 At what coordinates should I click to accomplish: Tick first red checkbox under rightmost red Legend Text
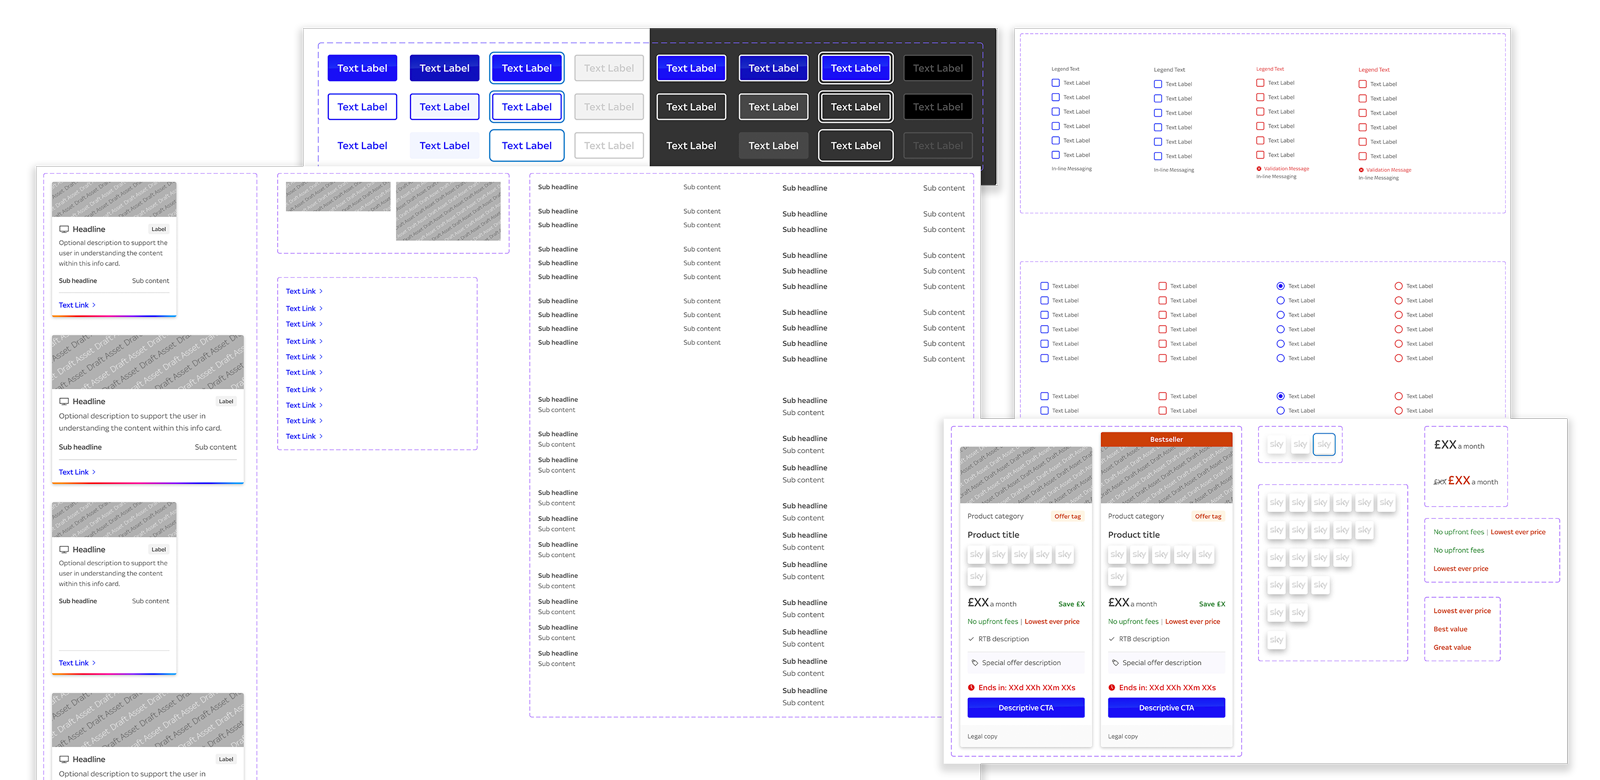click(x=1362, y=84)
